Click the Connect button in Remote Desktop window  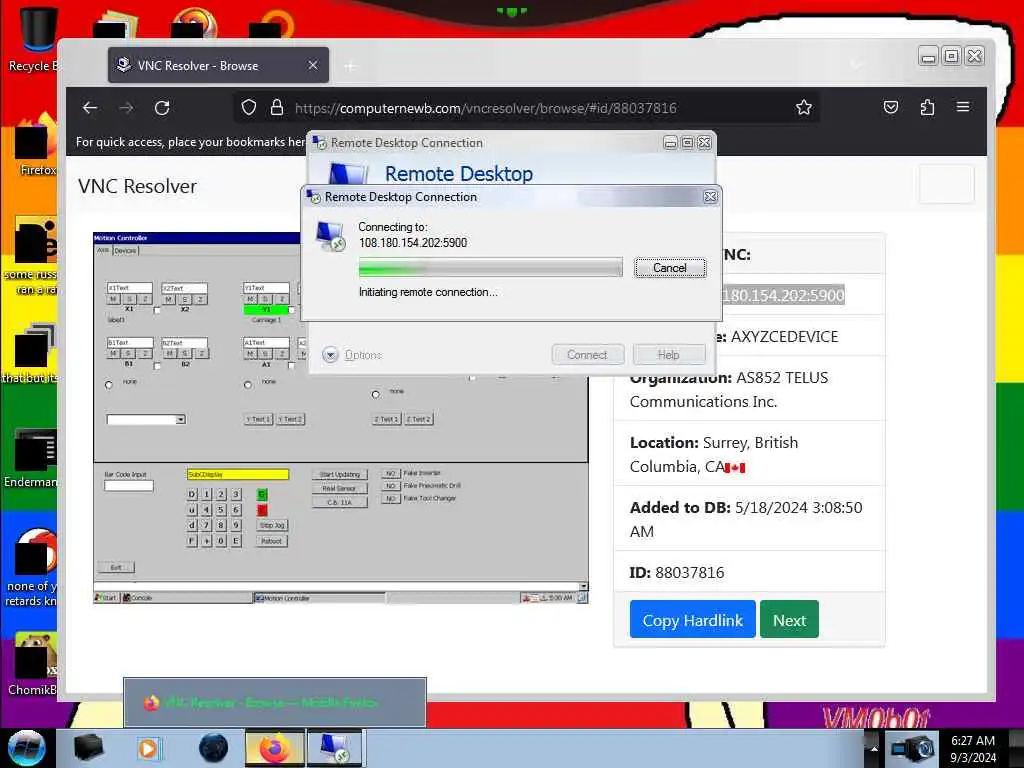(587, 355)
